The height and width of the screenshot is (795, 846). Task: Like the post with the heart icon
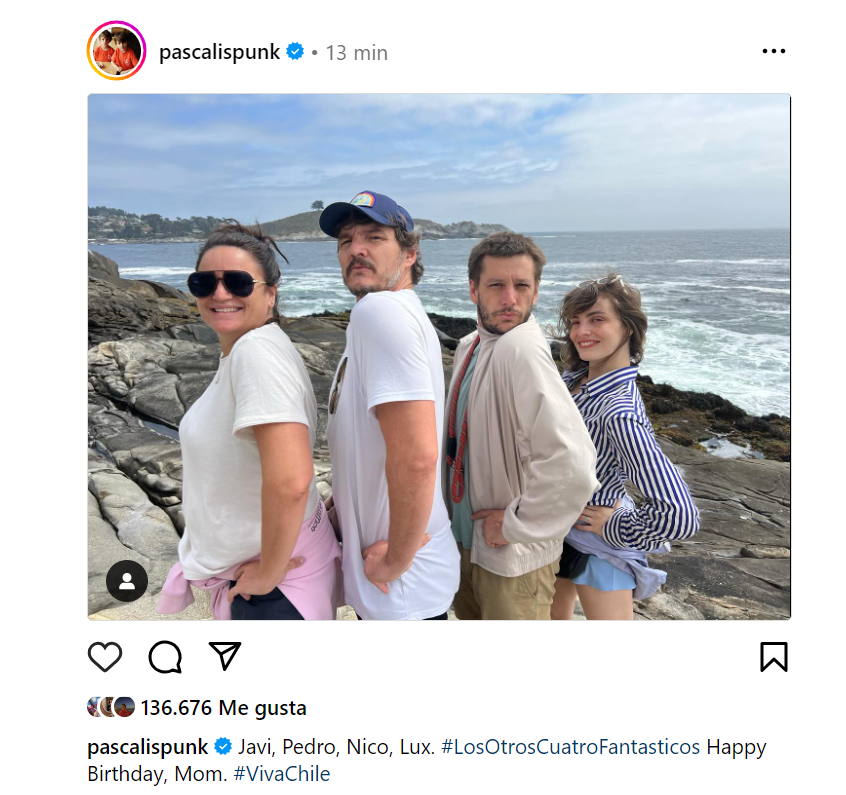click(105, 657)
